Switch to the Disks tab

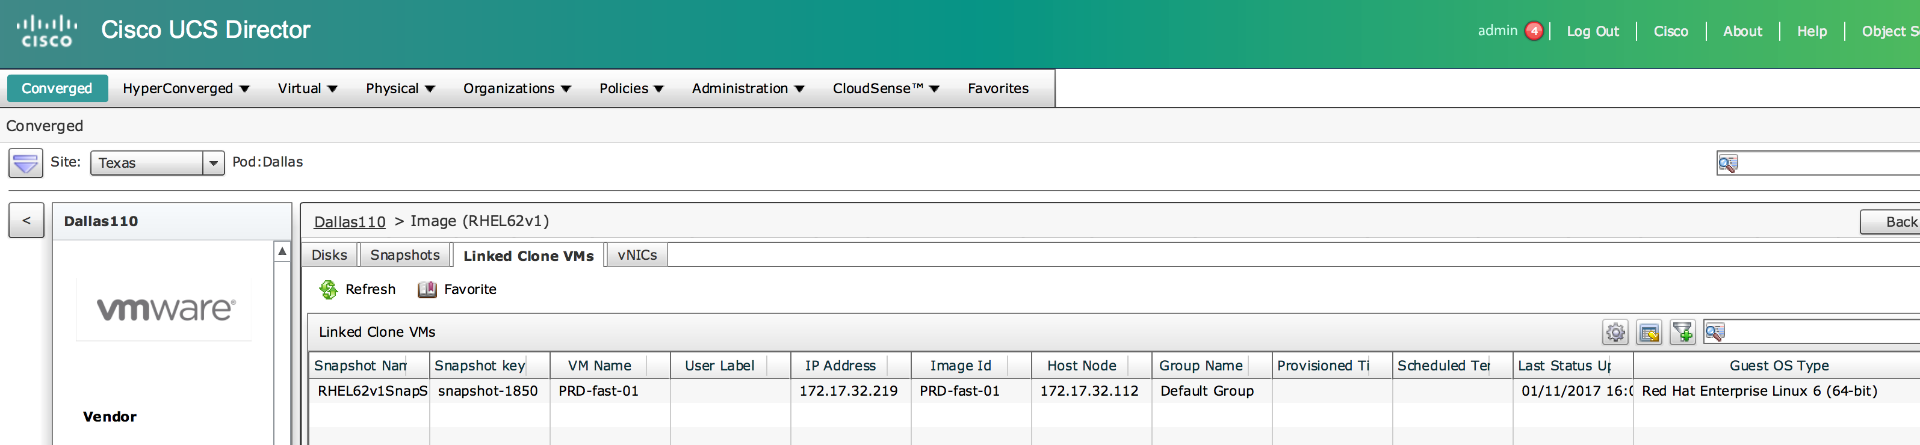(x=329, y=255)
